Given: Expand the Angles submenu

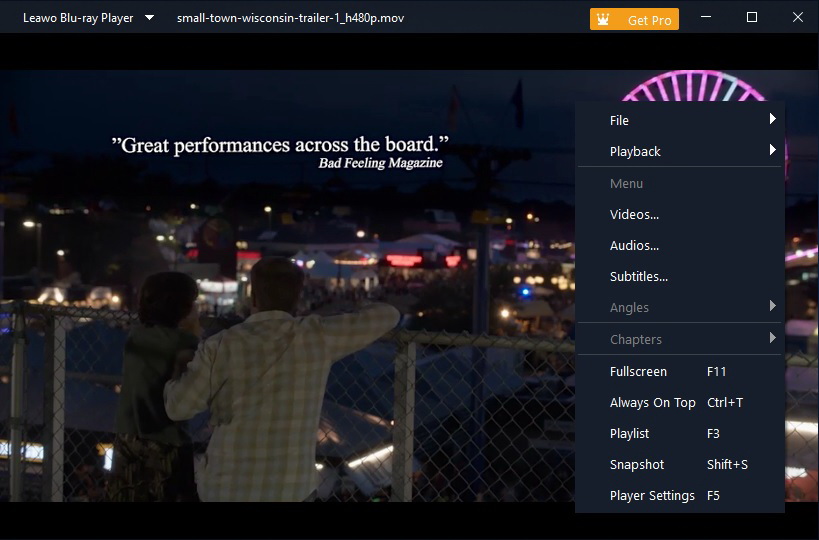Looking at the screenshot, I should click(x=680, y=307).
